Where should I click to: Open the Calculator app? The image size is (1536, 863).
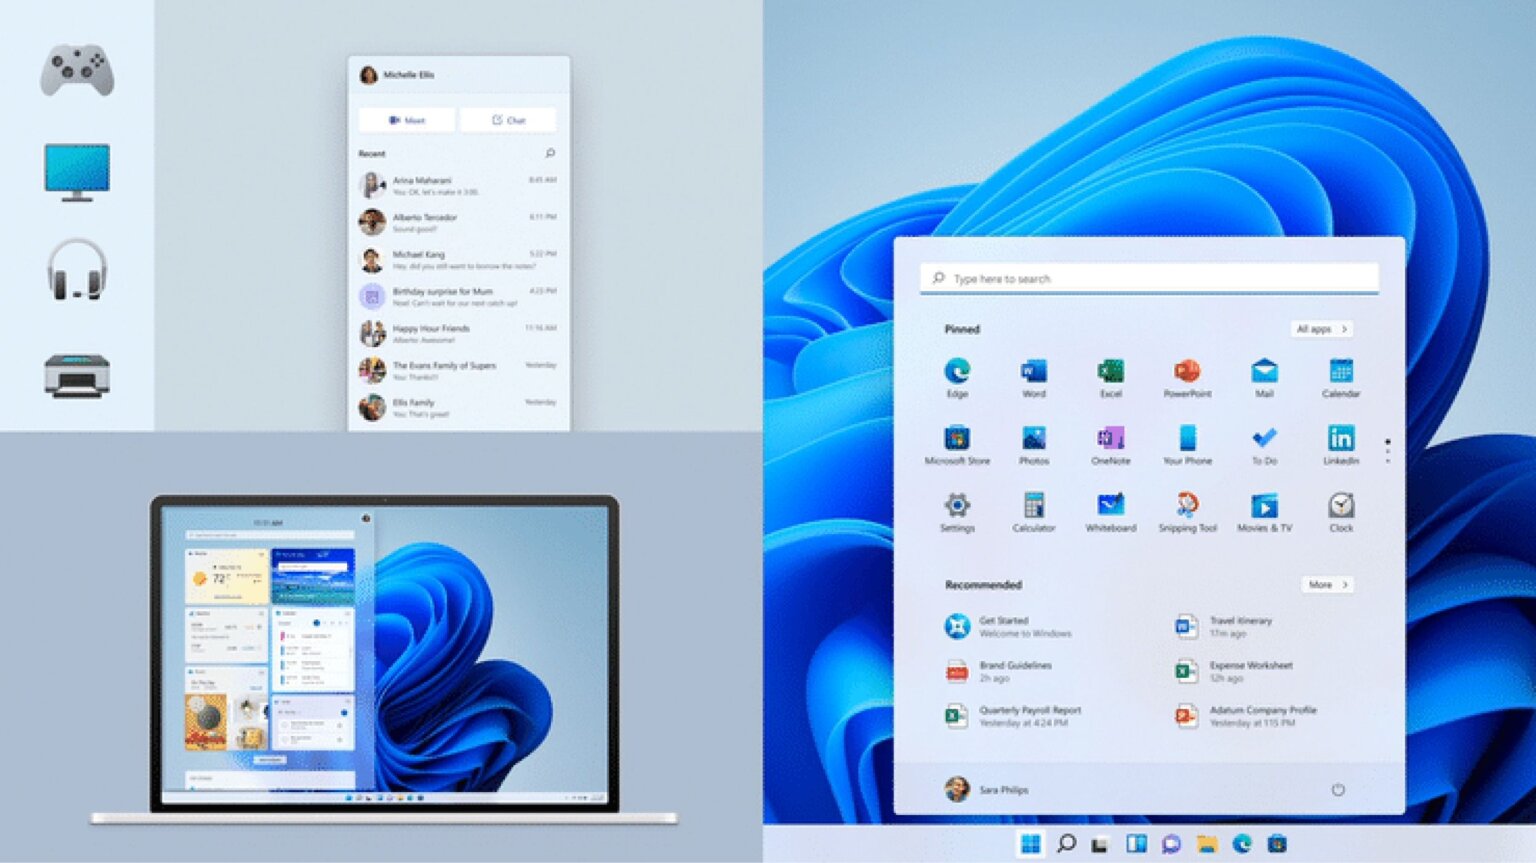click(x=1033, y=507)
